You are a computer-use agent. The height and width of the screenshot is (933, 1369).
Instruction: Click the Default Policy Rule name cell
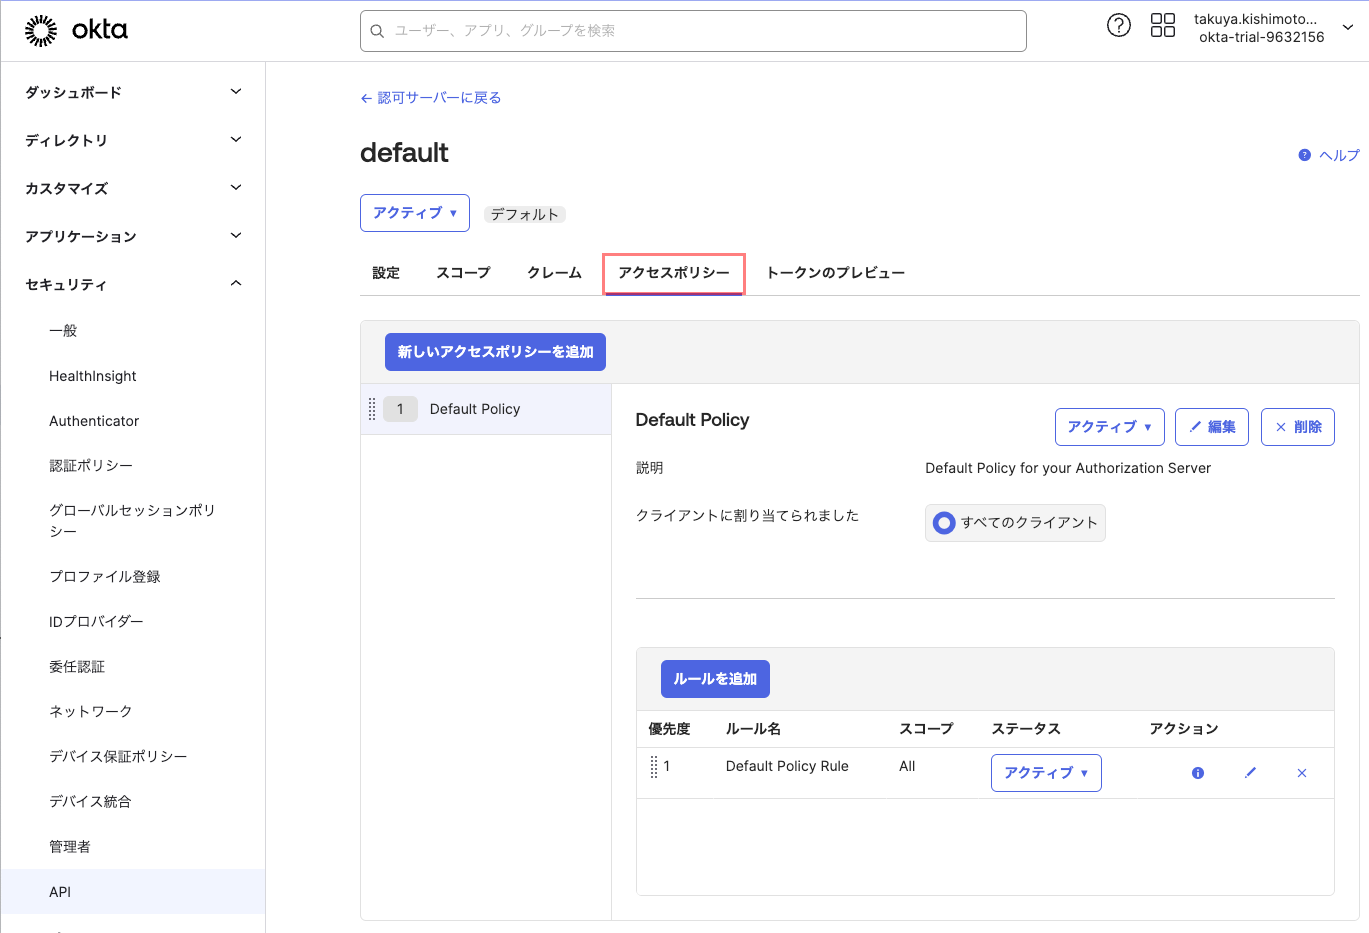pos(787,766)
